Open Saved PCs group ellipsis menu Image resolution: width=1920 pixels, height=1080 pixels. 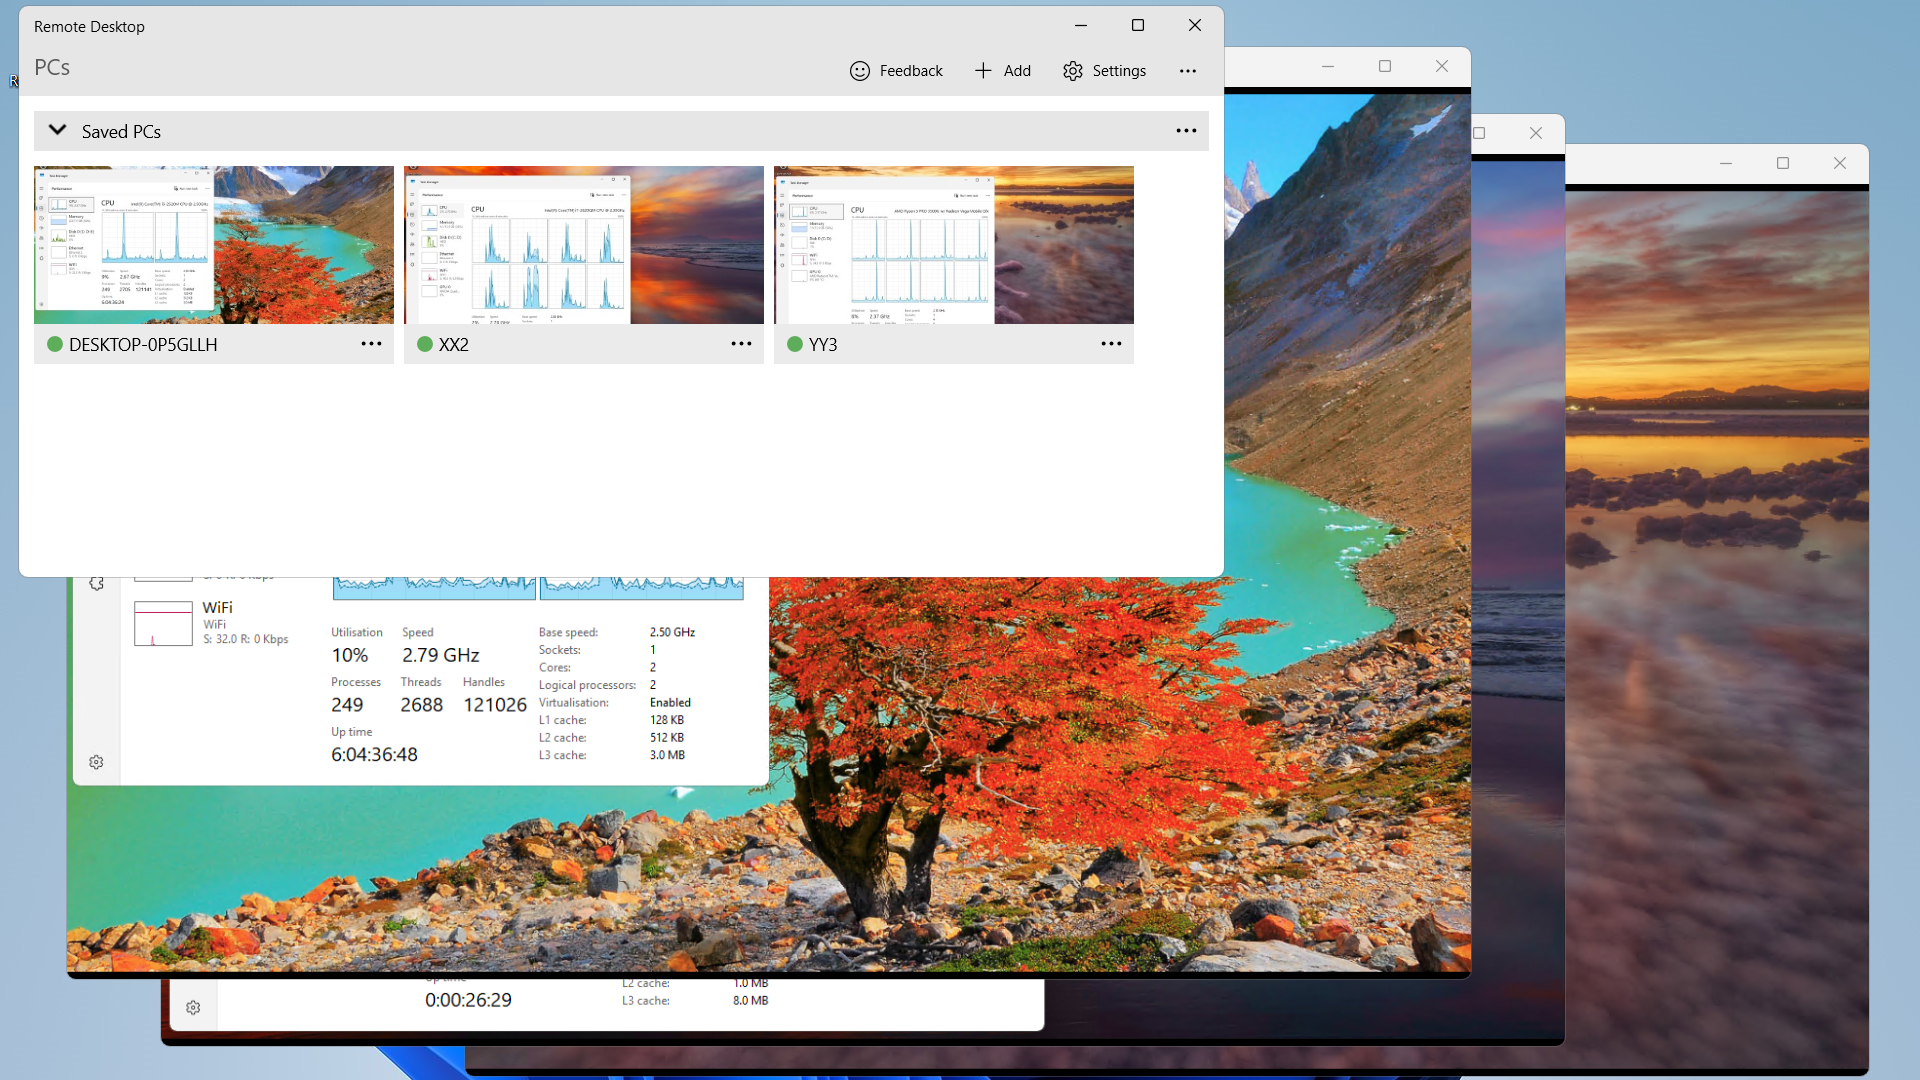tap(1186, 131)
